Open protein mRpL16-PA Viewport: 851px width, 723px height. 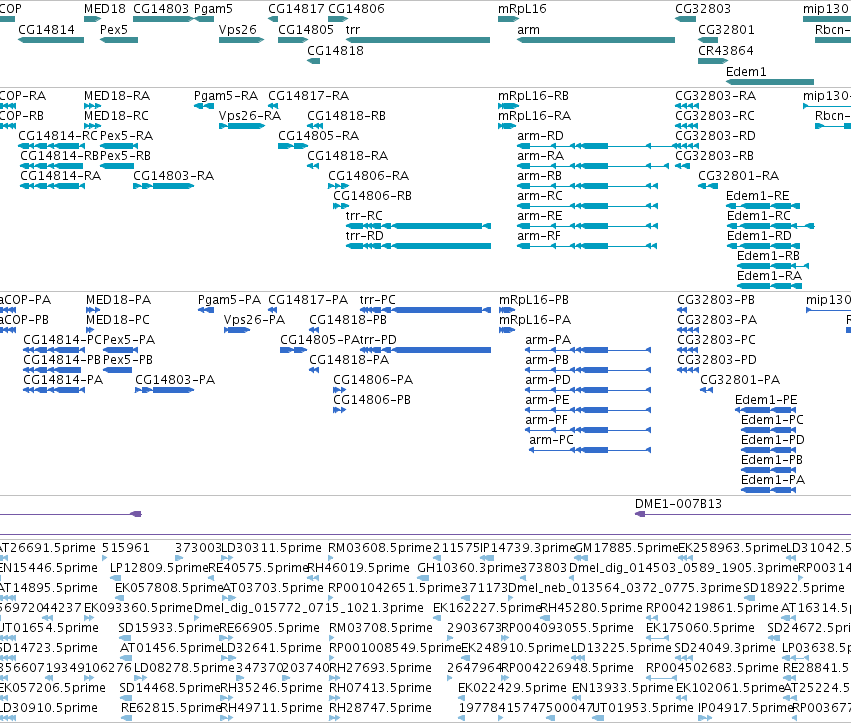[x=535, y=320]
